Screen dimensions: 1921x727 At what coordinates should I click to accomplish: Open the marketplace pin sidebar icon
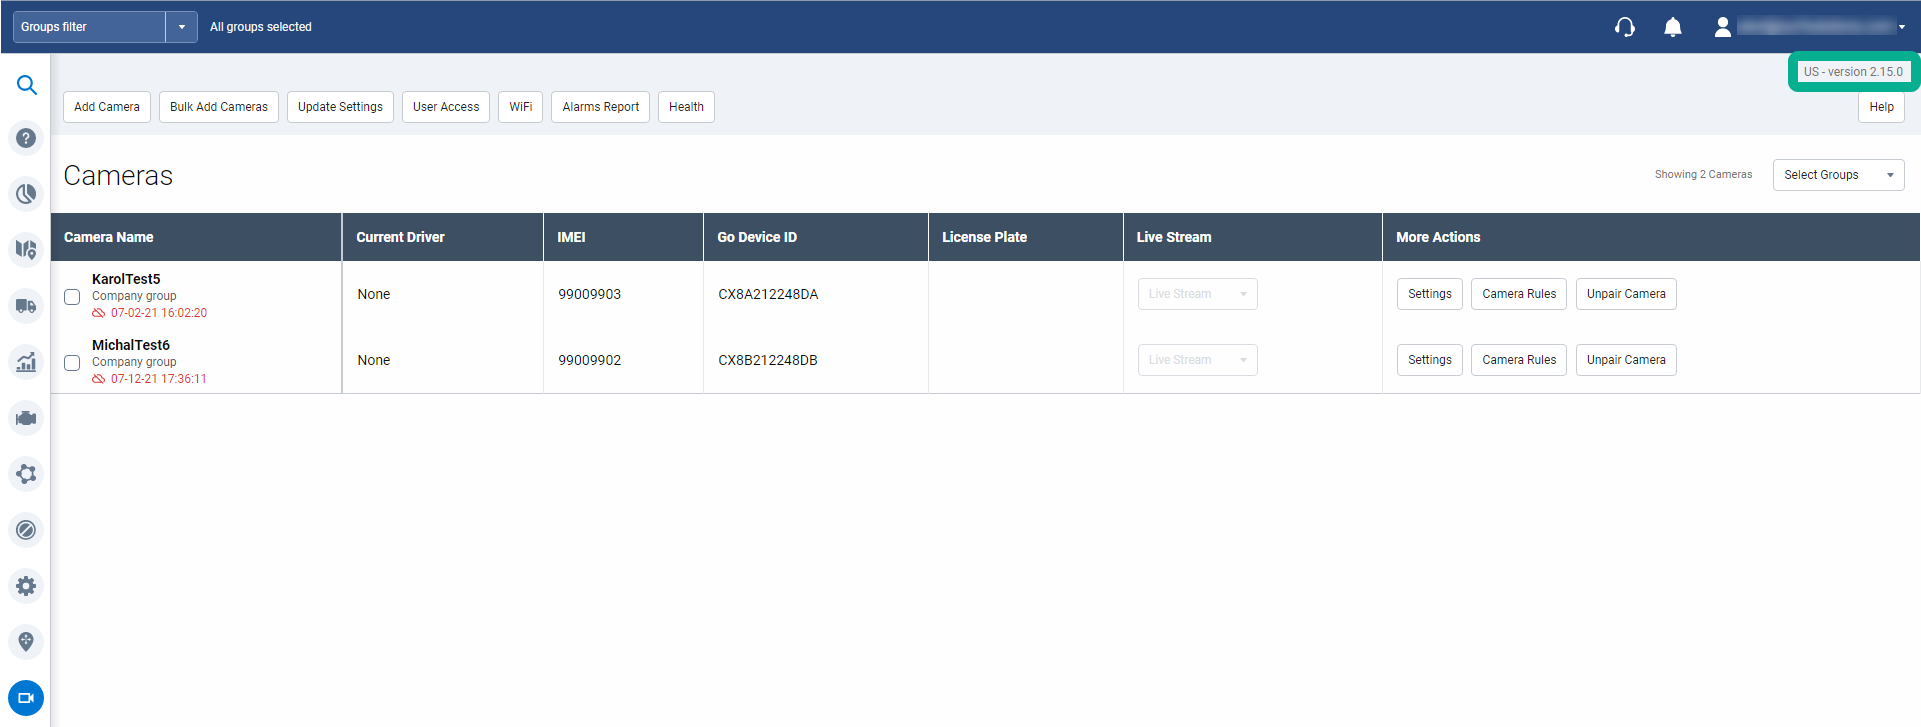[26, 642]
